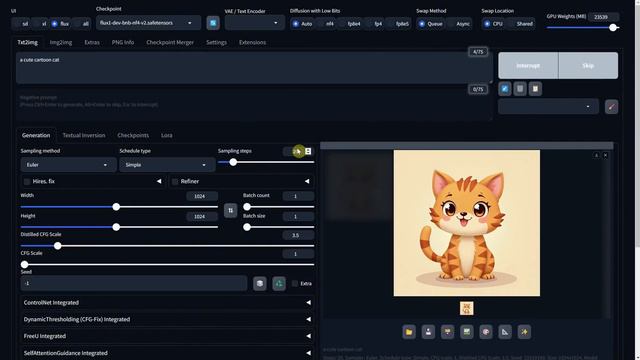Click the green recycle reuse-seed icon
This screenshot has width=640, height=360.
click(x=279, y=284)
